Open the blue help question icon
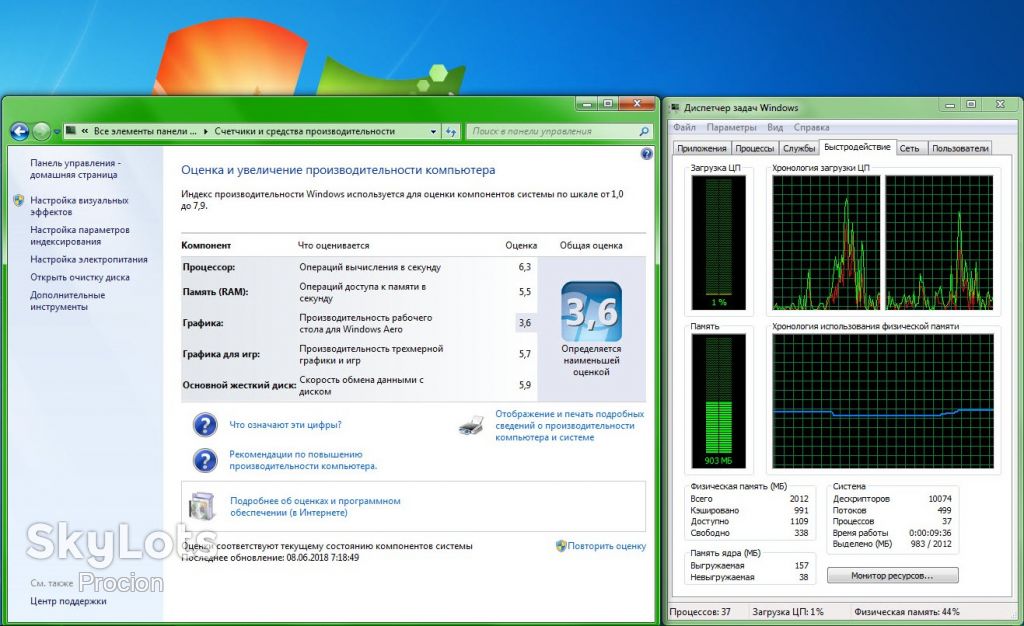Screen dimensions: 1024x626 (647, 154)
